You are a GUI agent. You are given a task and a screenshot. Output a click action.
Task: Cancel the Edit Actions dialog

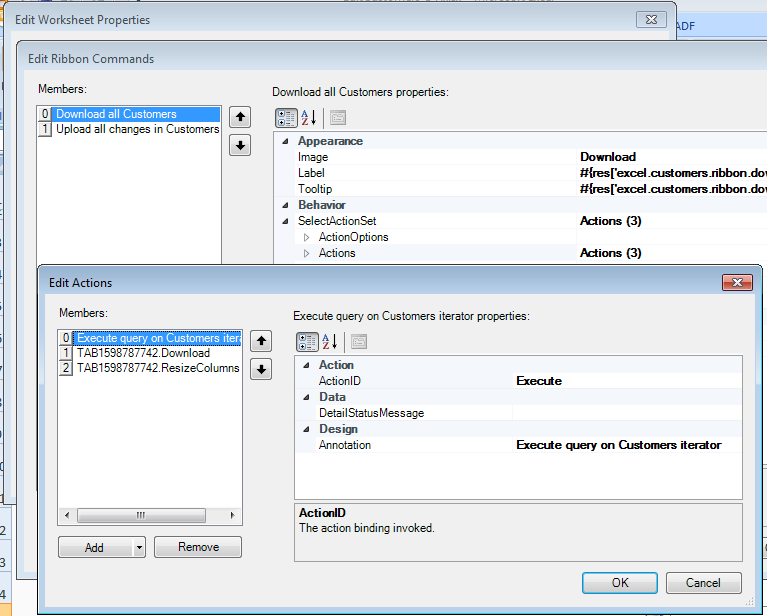(703, 583)
